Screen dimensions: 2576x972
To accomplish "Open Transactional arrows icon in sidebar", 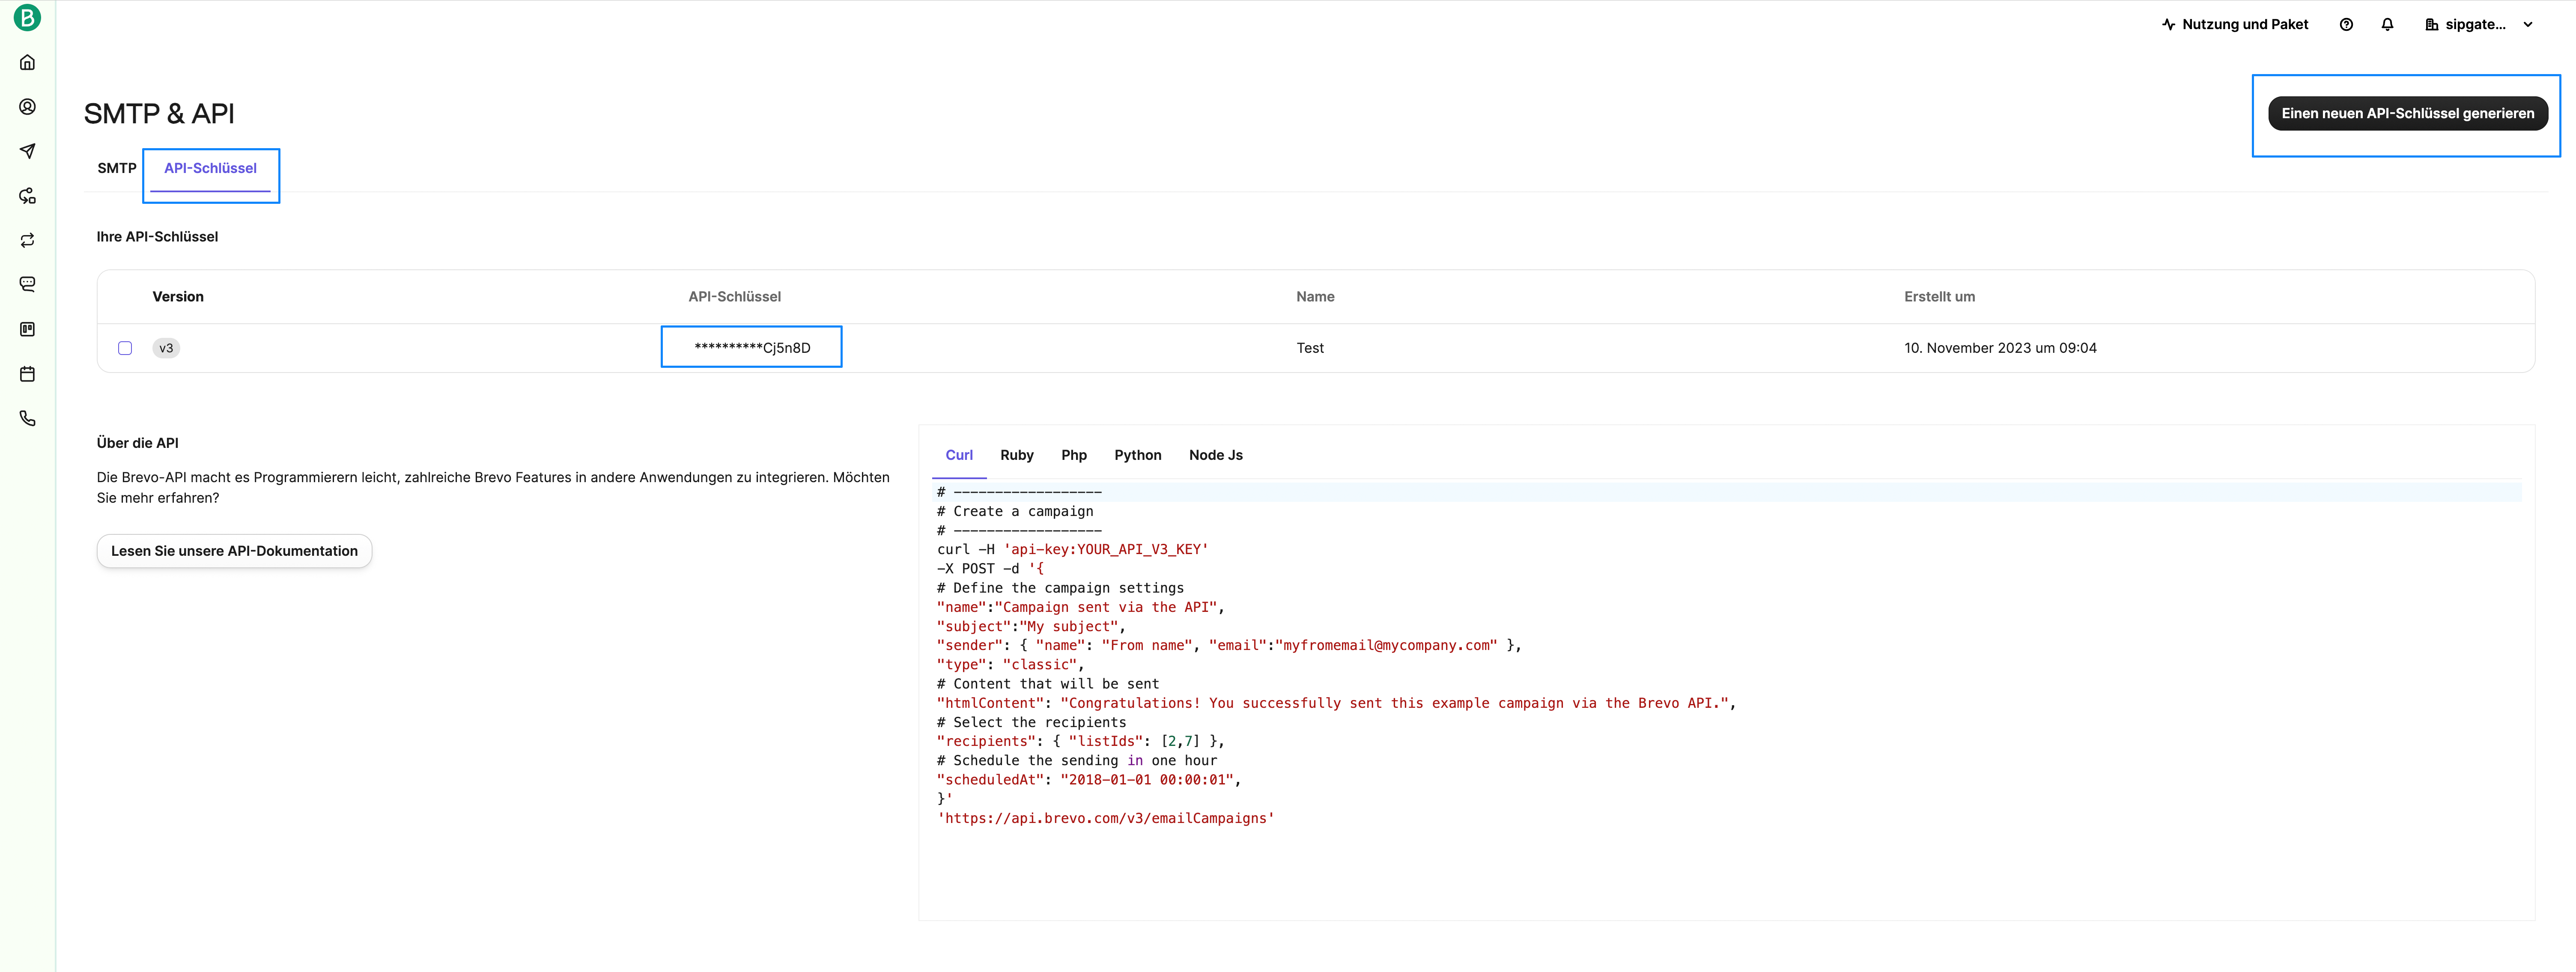I will 27,240.
